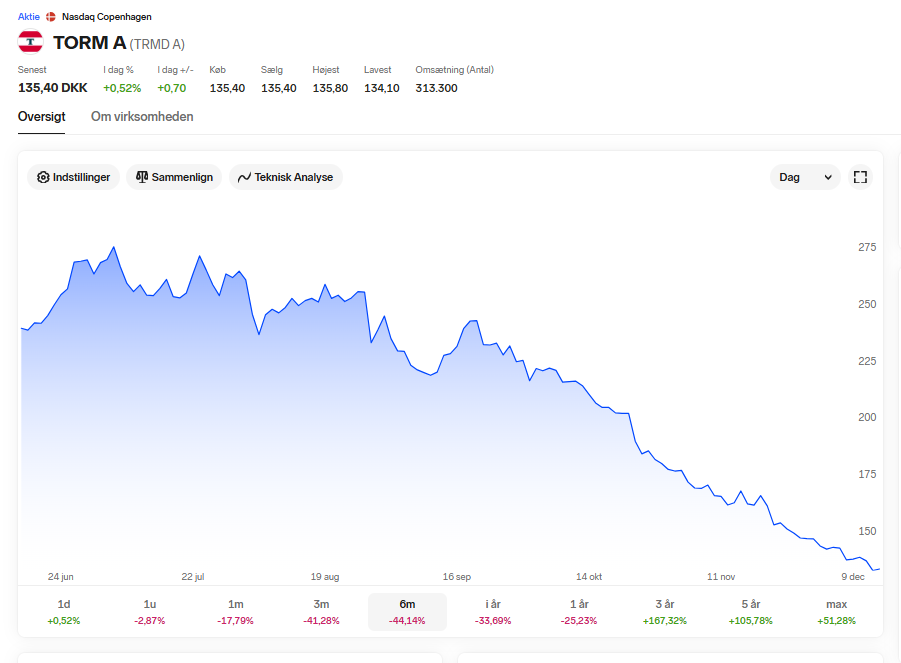
Task: Open the Indstillinger chart settings button
Action: [74, 177]
